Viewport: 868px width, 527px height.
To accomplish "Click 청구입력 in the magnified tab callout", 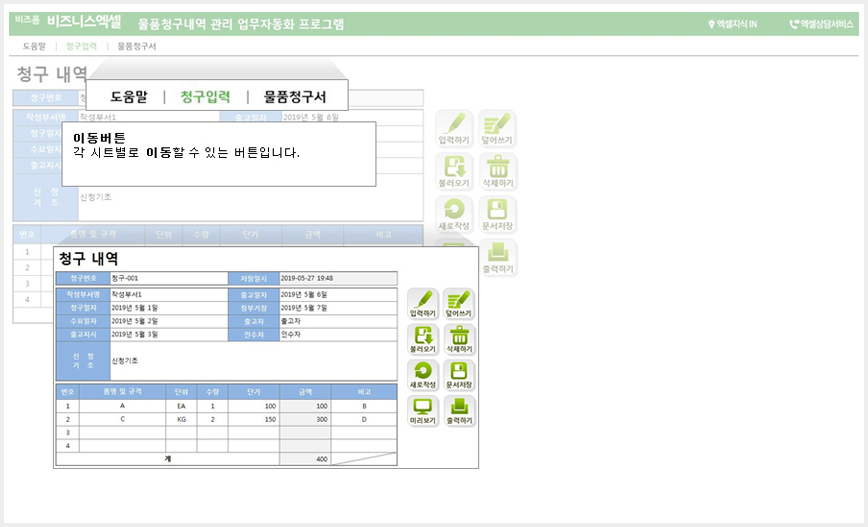I will pyautogui.click(x=205, y=96).
